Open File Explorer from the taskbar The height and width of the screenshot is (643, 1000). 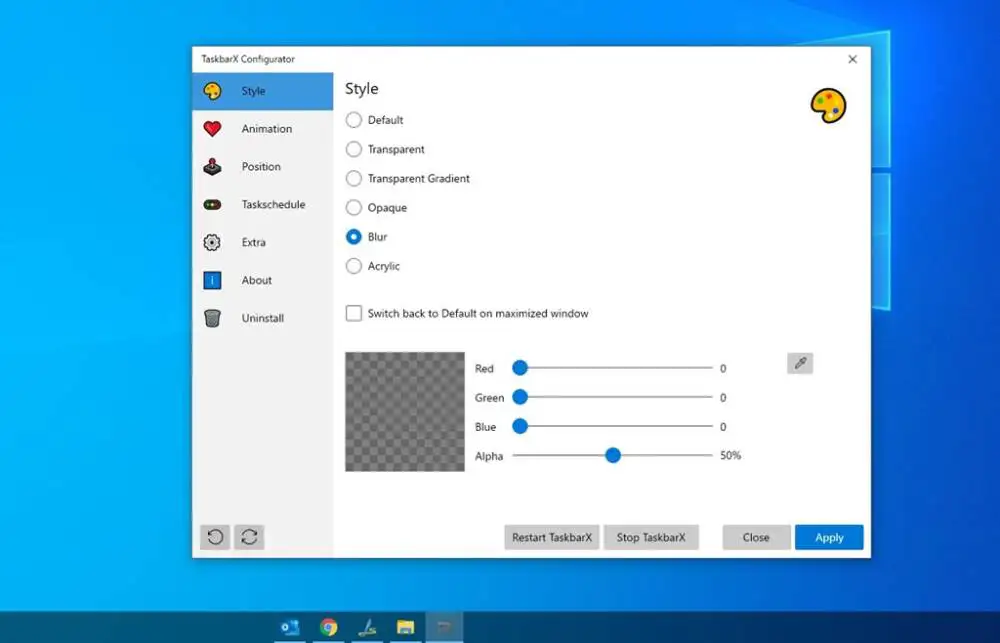(x=406, y=628)
